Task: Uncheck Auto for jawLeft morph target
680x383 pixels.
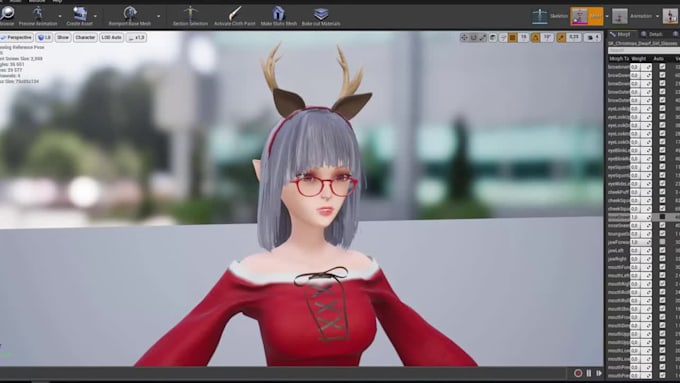Action: (662, 250)
